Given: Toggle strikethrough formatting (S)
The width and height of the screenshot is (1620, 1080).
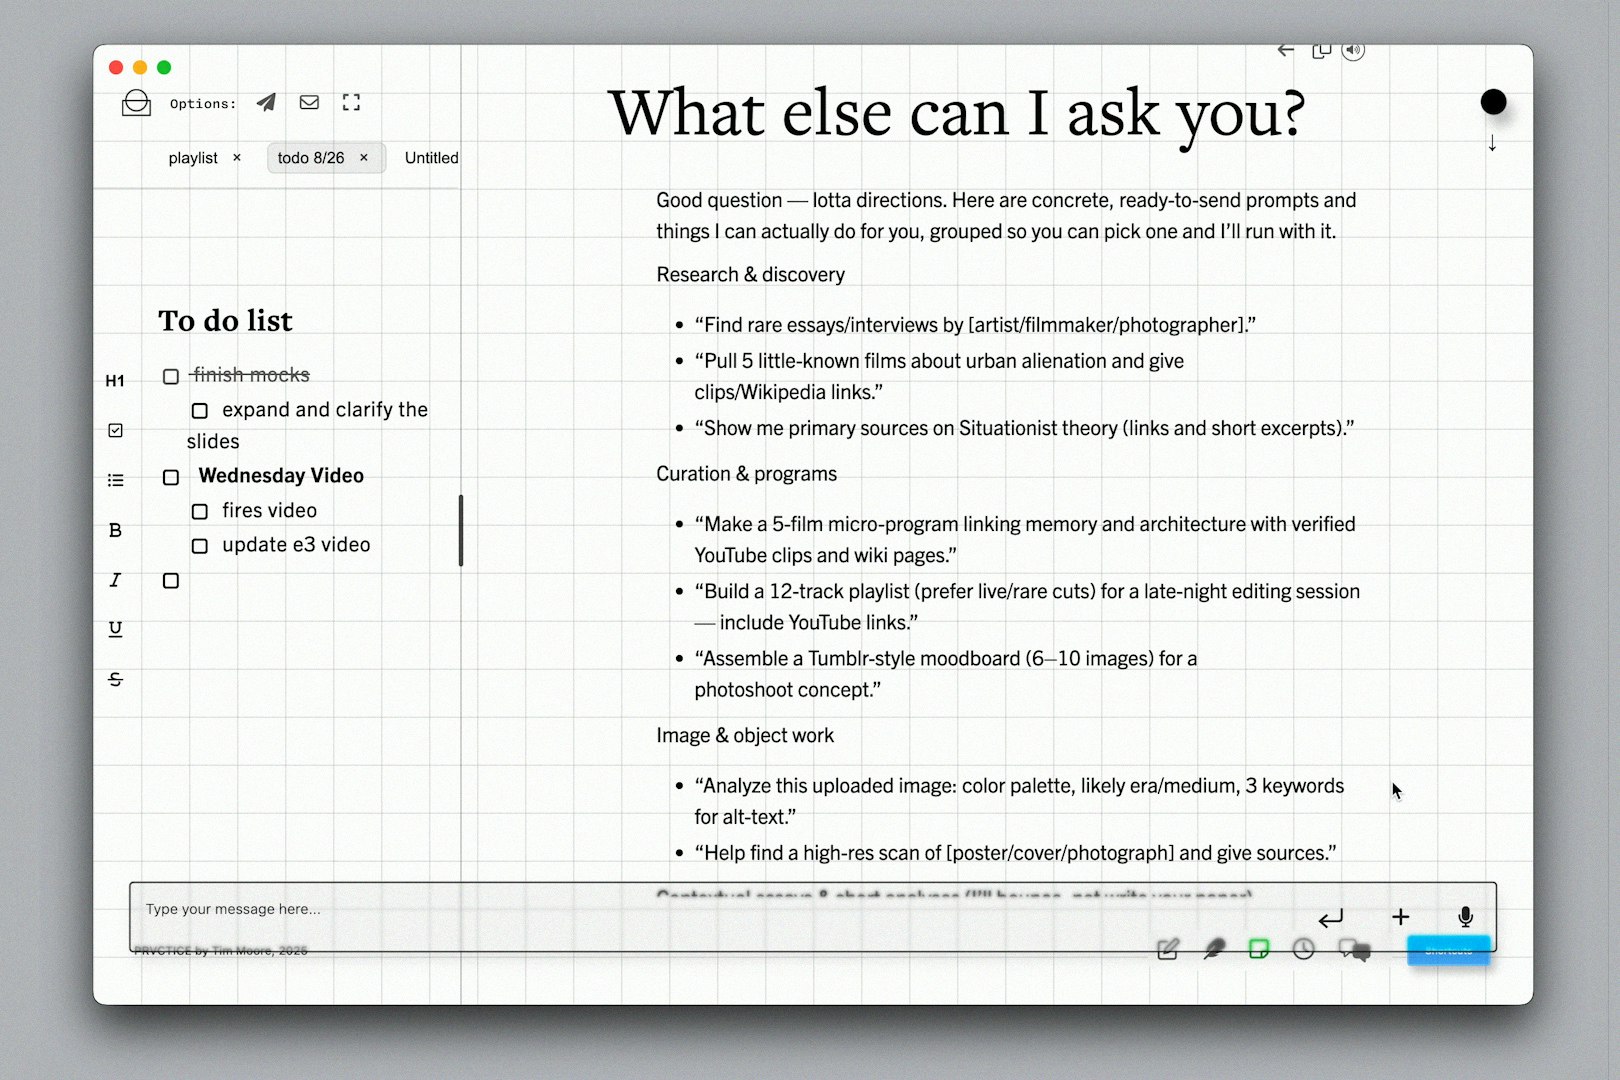Looking at the screenshot, I should pos(115,679).
